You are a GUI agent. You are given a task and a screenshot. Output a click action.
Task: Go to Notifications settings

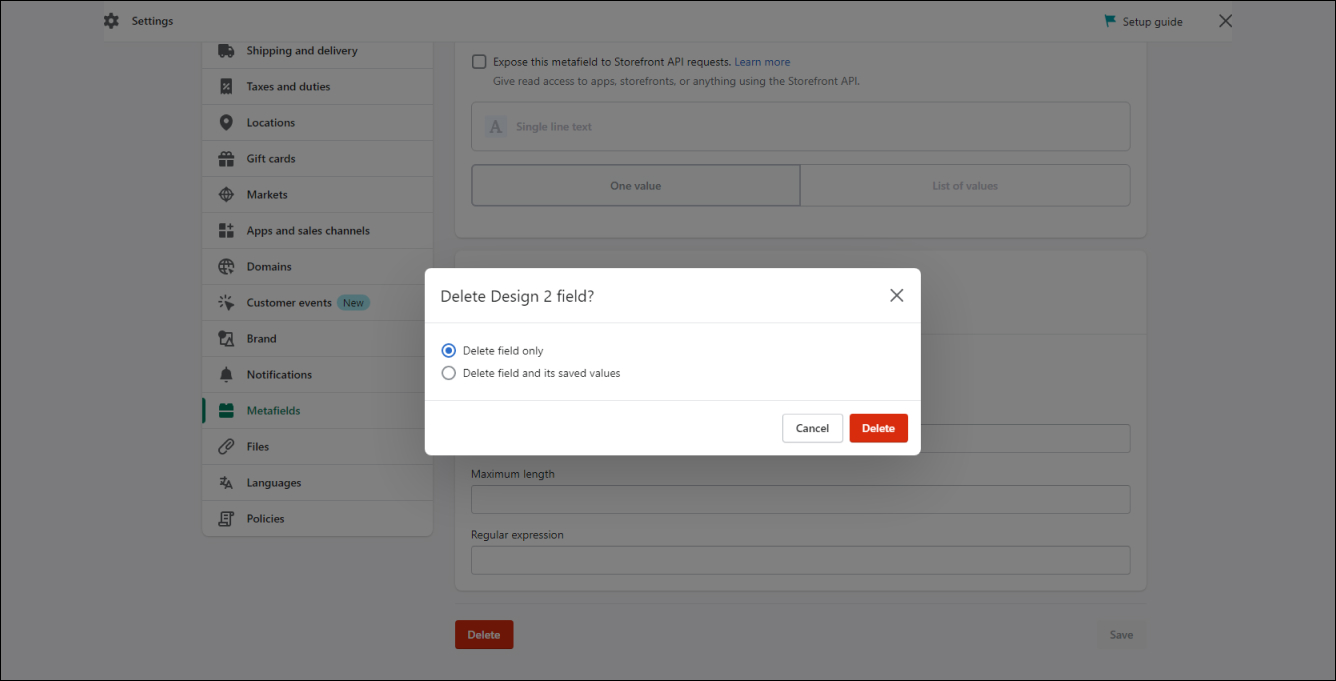tap(318, 375)
